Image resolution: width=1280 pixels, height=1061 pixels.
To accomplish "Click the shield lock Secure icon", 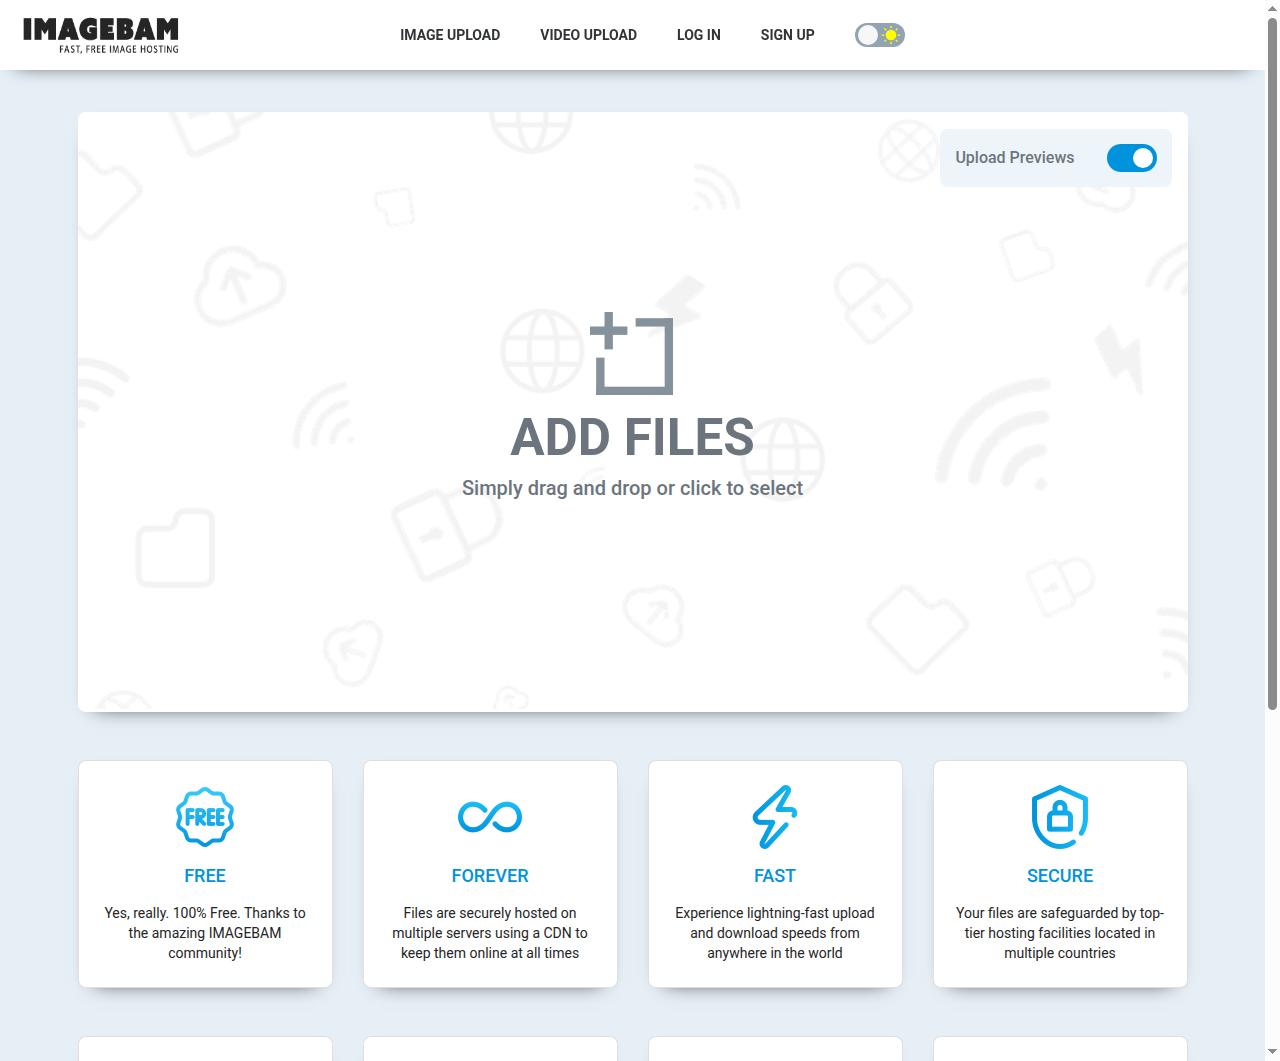I will (1060, 817).
